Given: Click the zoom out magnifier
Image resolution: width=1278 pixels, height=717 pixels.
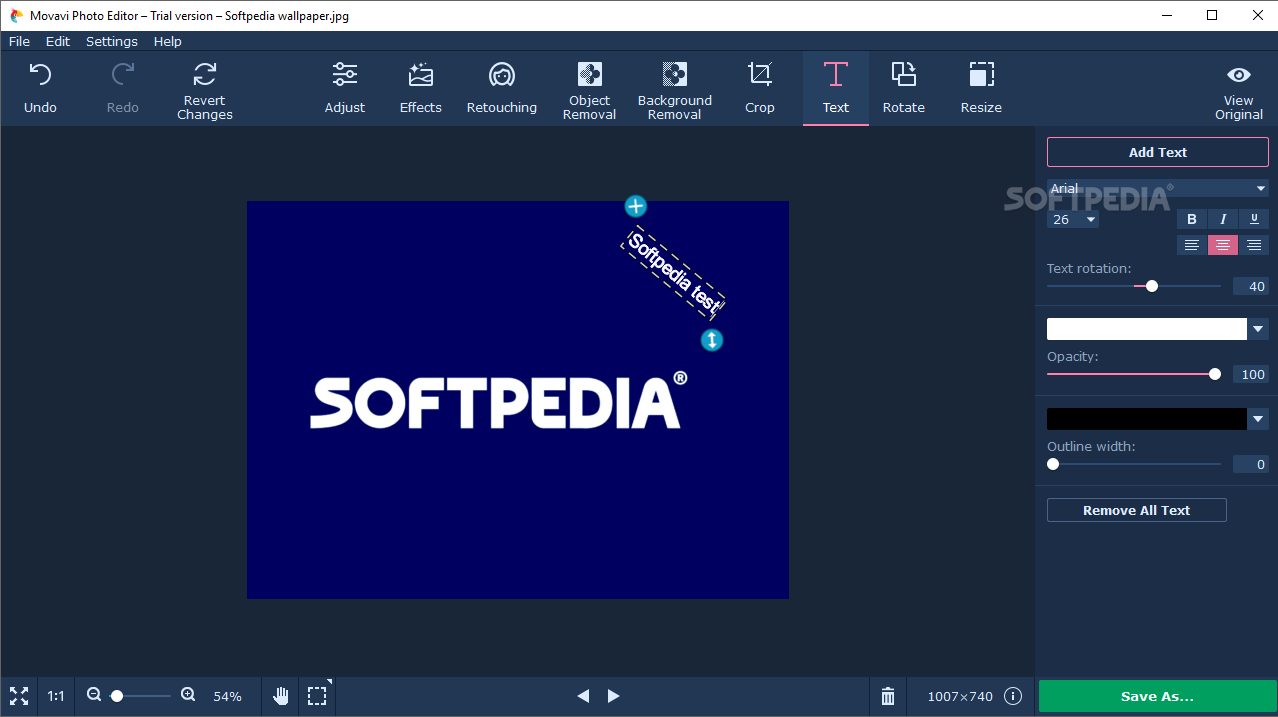Looking at the screenshot, I should pos(94,695).
